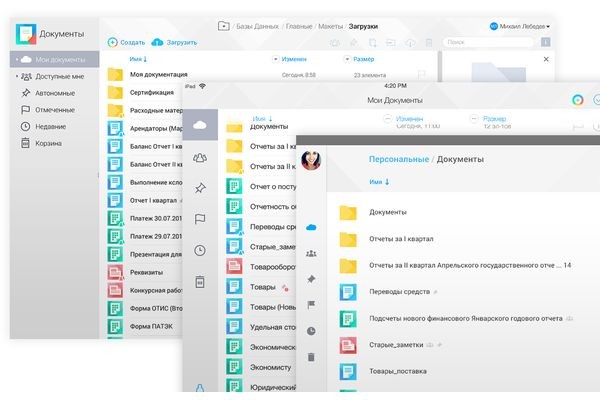Open Товары document in the iPad list

[x=262, y=287]
